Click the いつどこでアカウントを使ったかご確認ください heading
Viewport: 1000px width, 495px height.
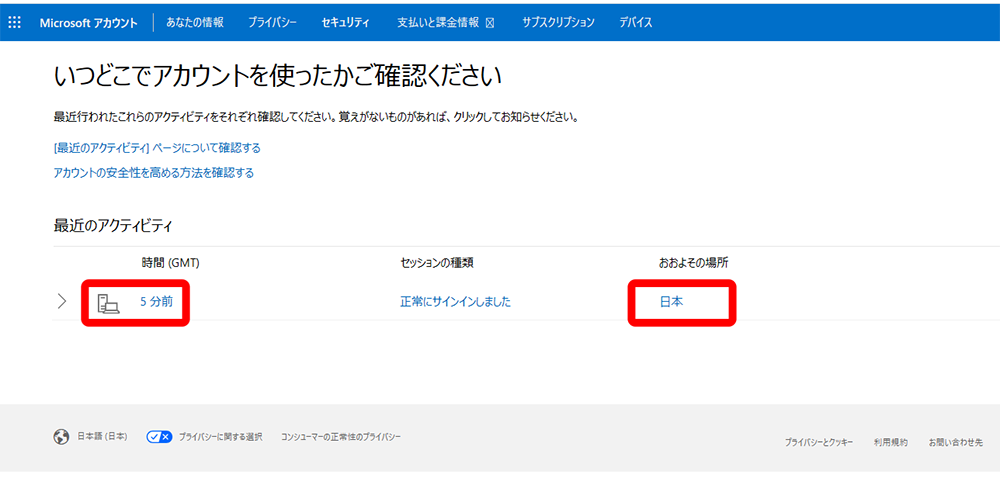pyautogui.click(x=278, y=77)
